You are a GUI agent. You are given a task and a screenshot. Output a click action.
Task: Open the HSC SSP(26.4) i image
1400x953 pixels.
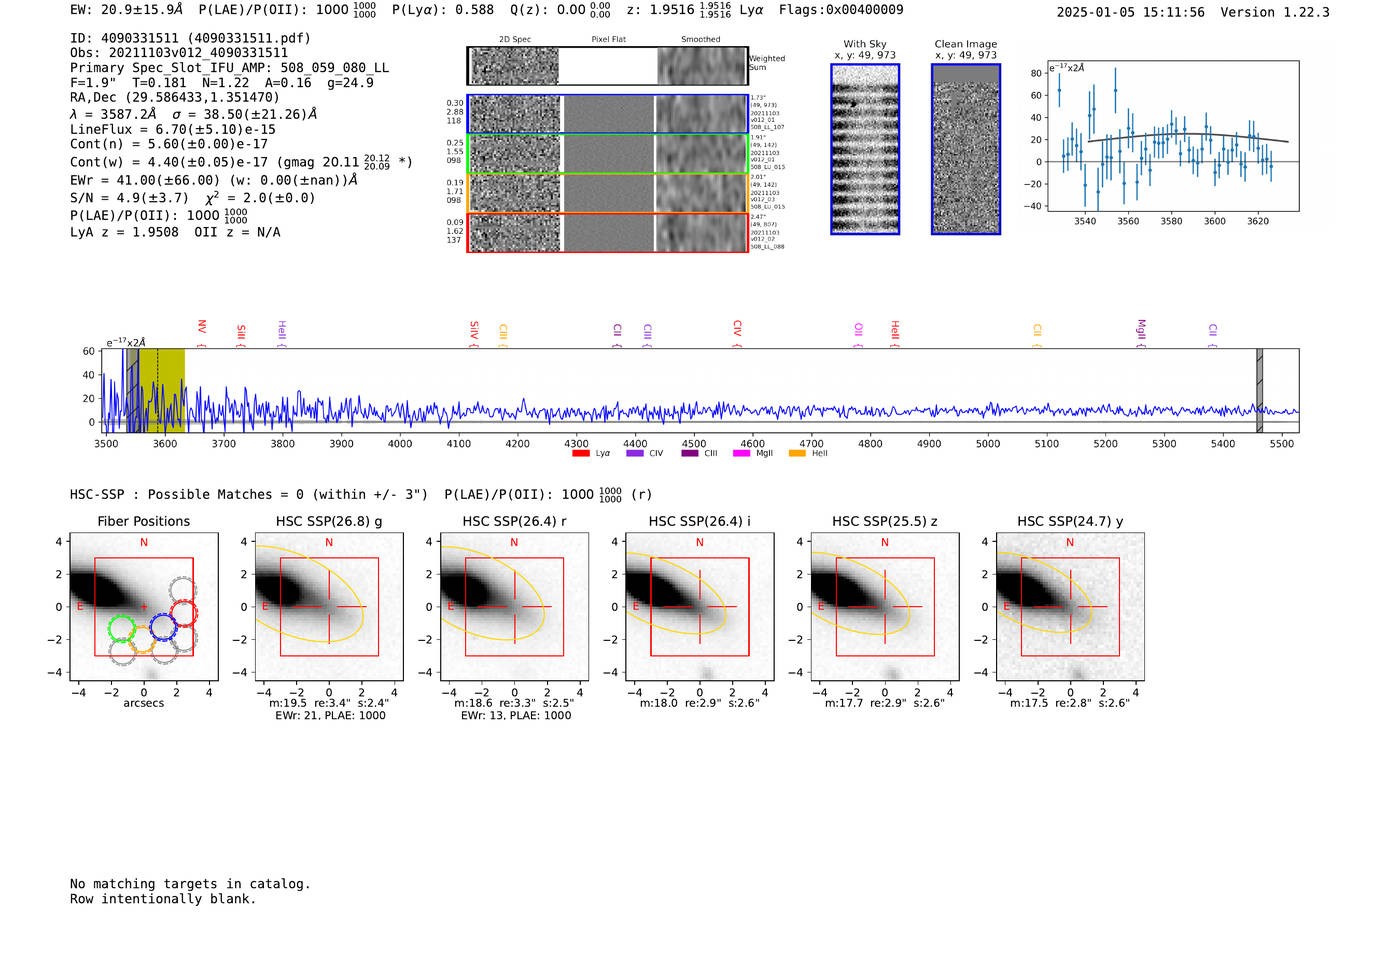click(700, 607)
